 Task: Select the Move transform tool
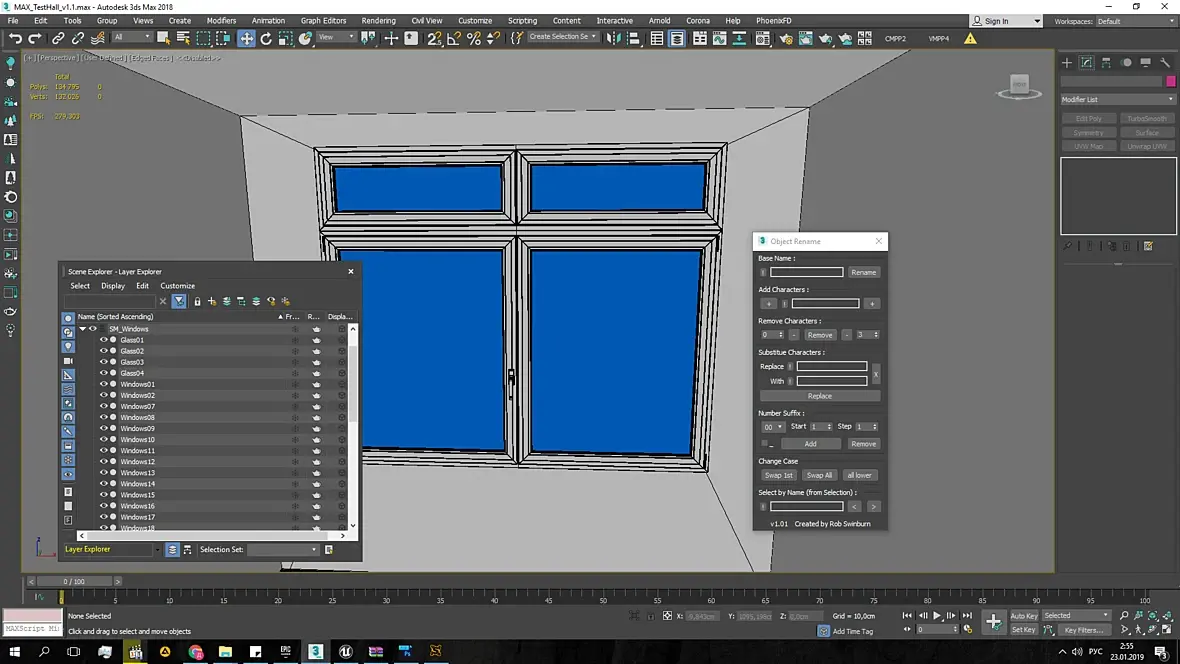(246, 38)
